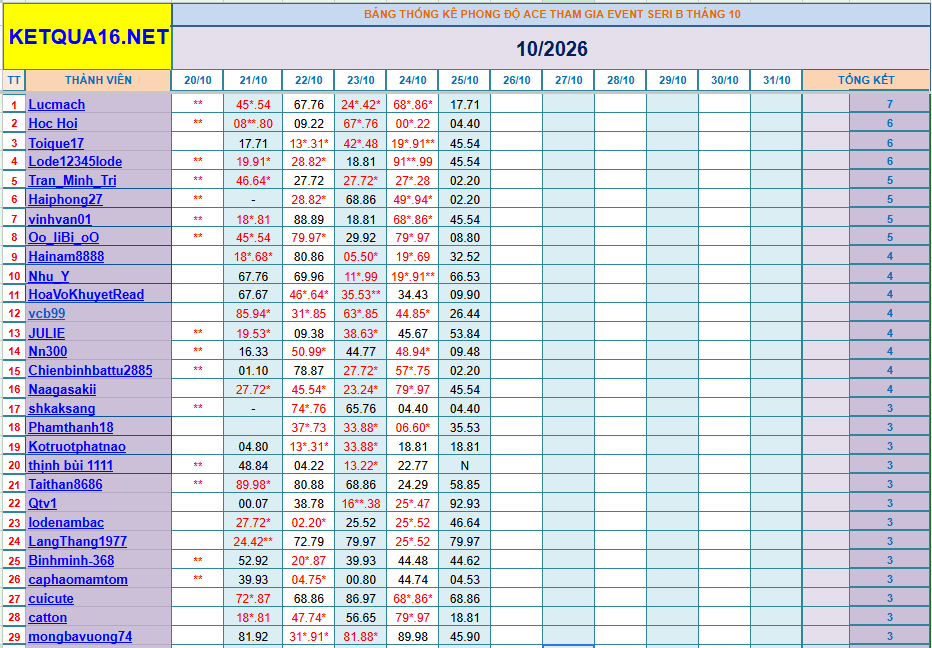This screenshot has width=932, height=648.
Task: Open the Hoc Hoi member link
Action: [53, 124]
